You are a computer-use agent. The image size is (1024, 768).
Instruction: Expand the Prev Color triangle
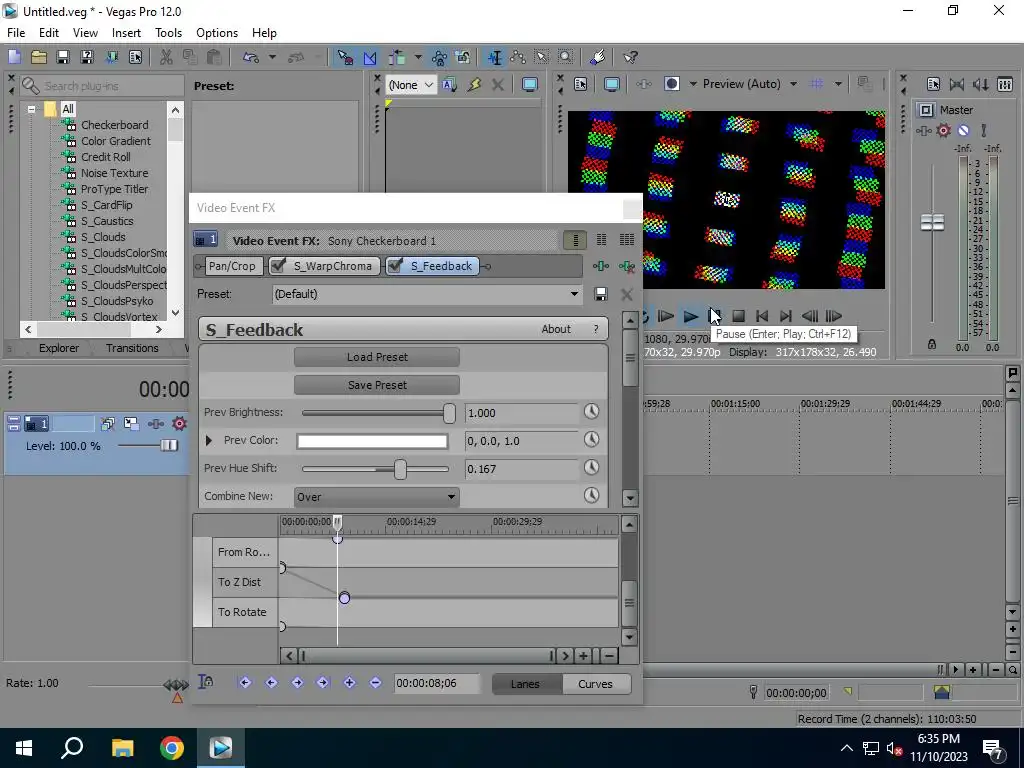pos(209,440)
